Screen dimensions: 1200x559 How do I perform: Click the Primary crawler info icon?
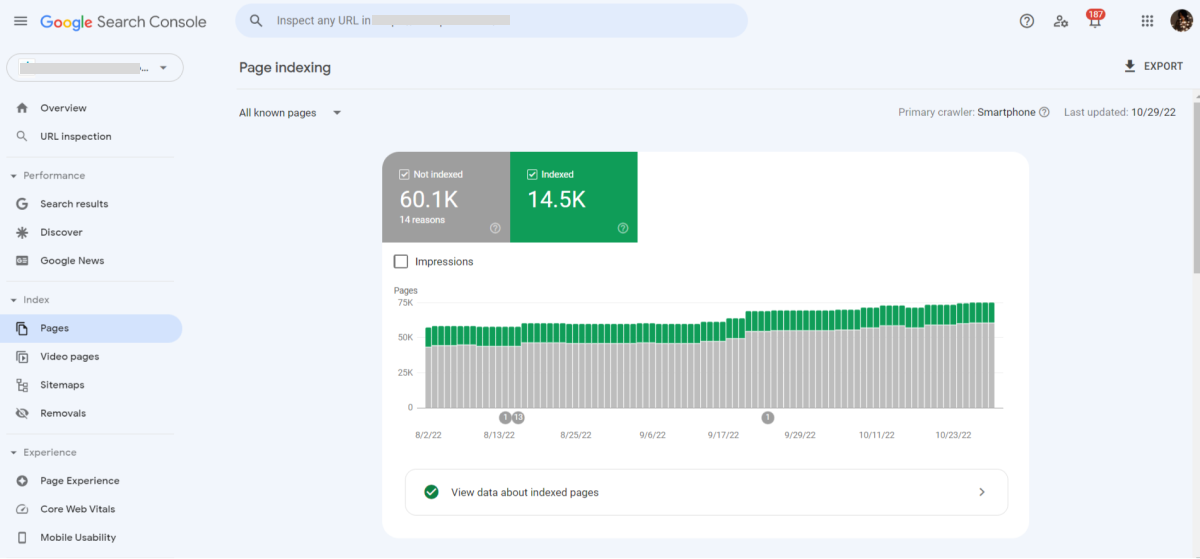[1044, 113]
